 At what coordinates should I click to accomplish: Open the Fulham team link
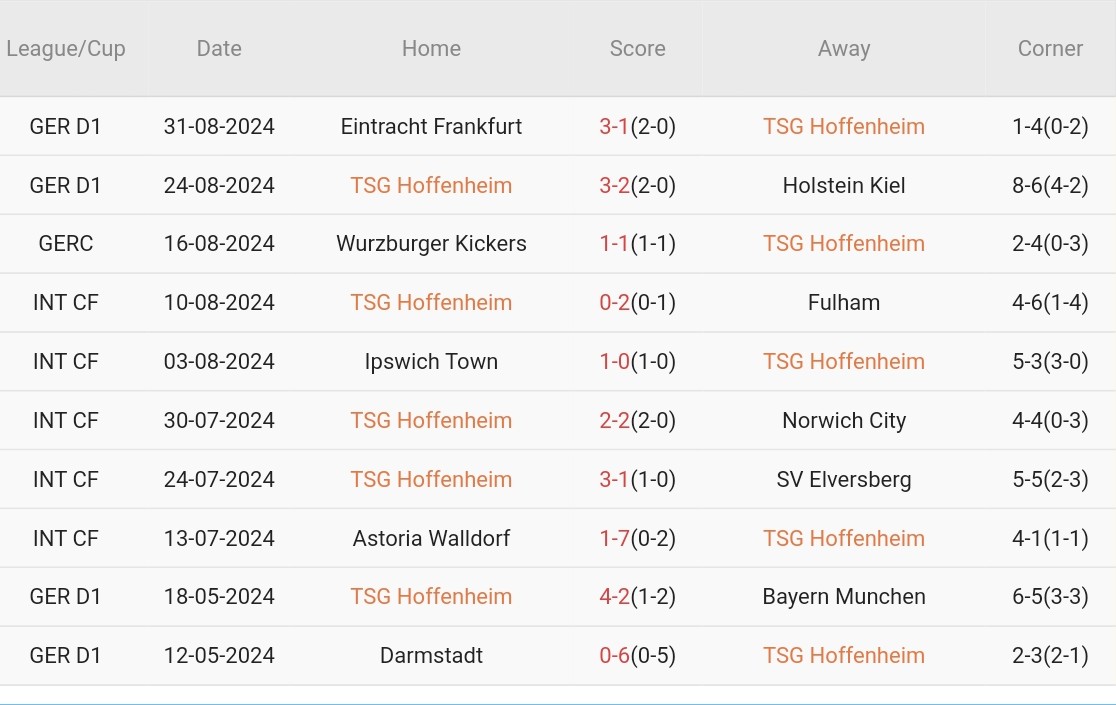pyautogui.click(x=843, y=303)
